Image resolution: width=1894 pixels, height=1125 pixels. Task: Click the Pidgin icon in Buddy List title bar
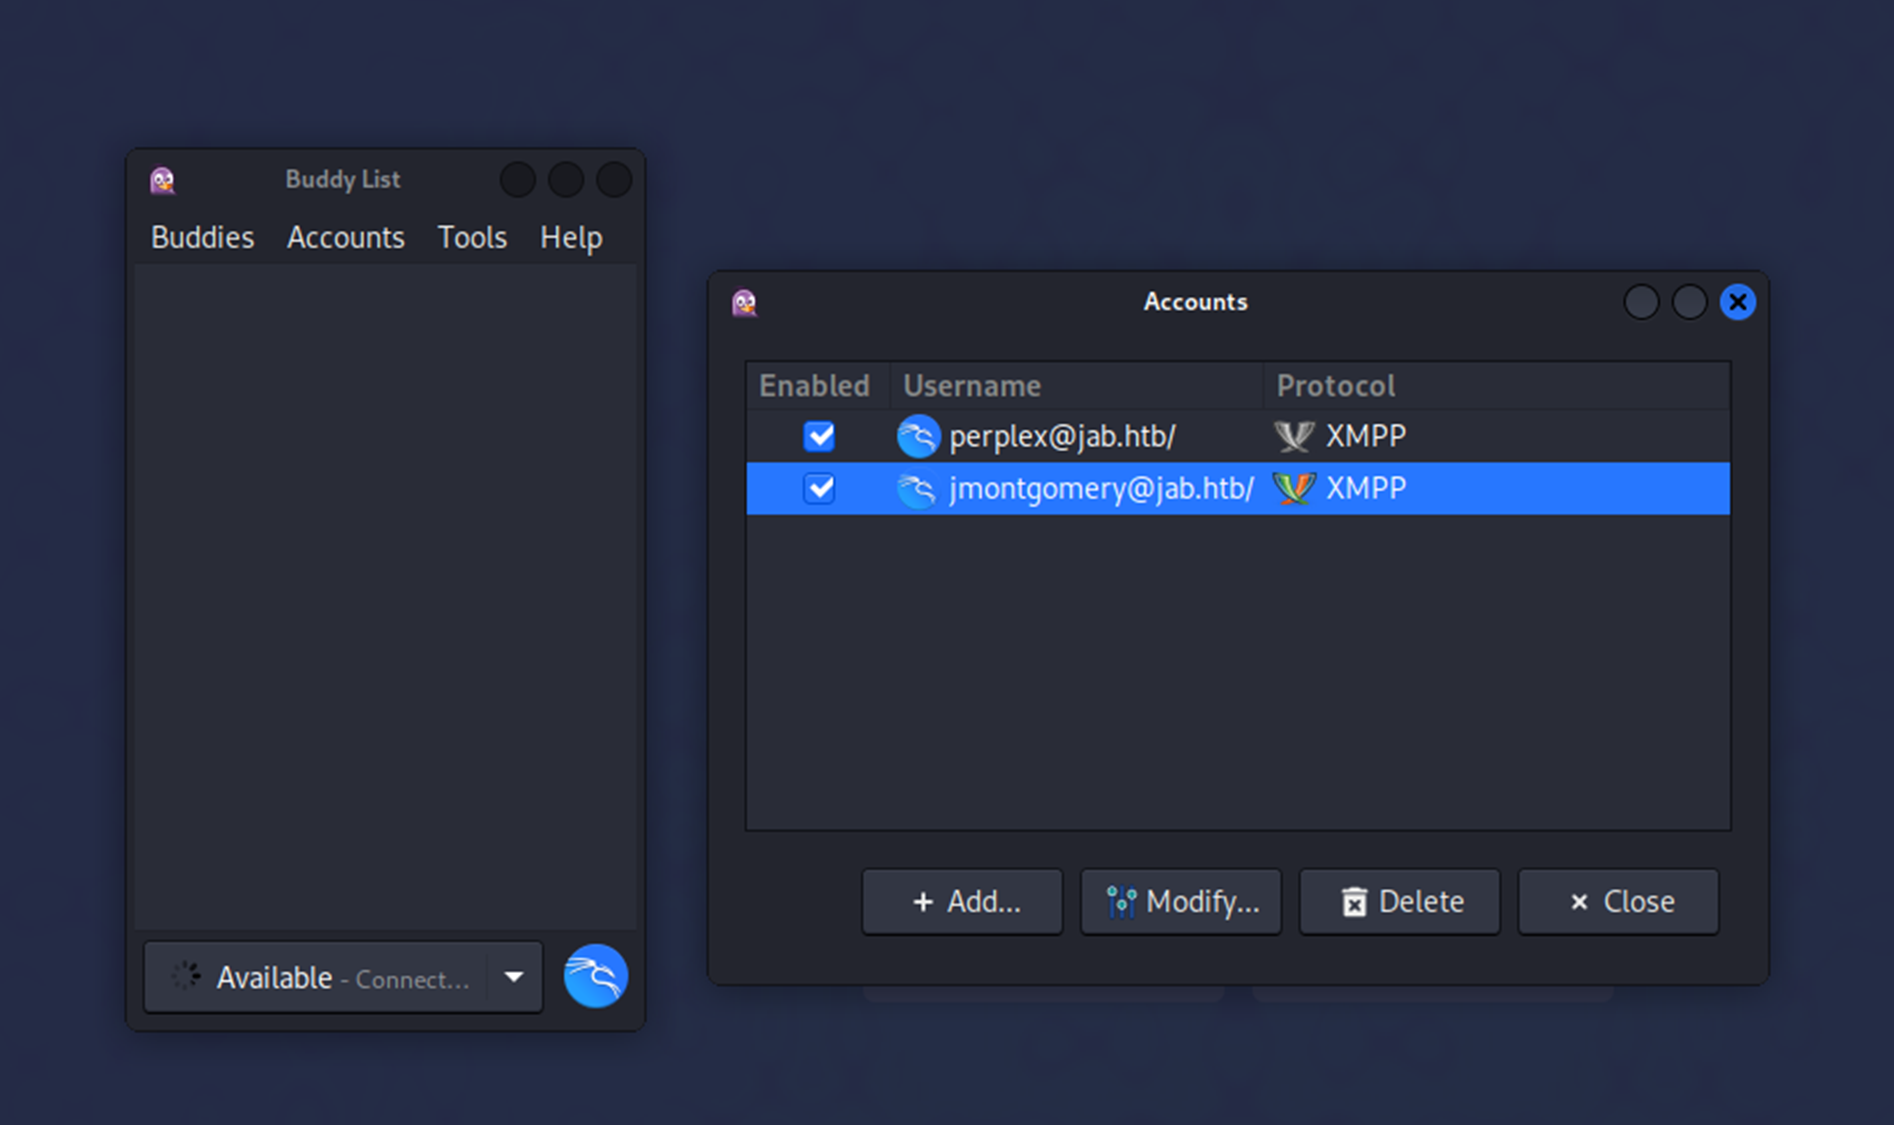click(x=162, y=180)
